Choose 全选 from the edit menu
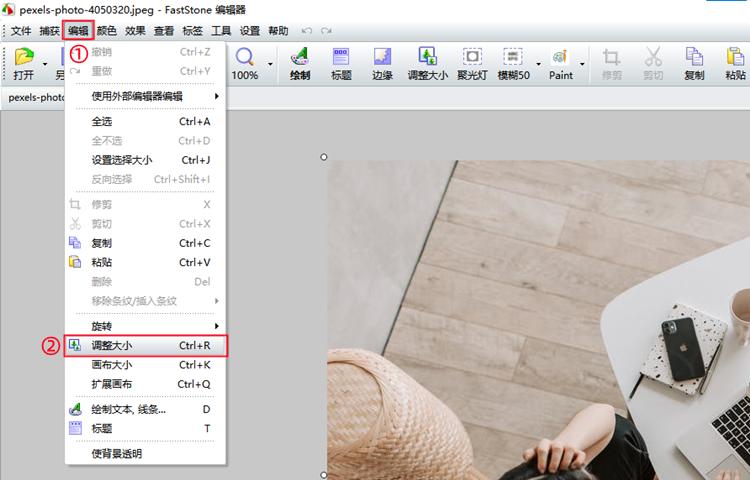Viewport: 750px width, 480px height. click(x=145, y=121)
